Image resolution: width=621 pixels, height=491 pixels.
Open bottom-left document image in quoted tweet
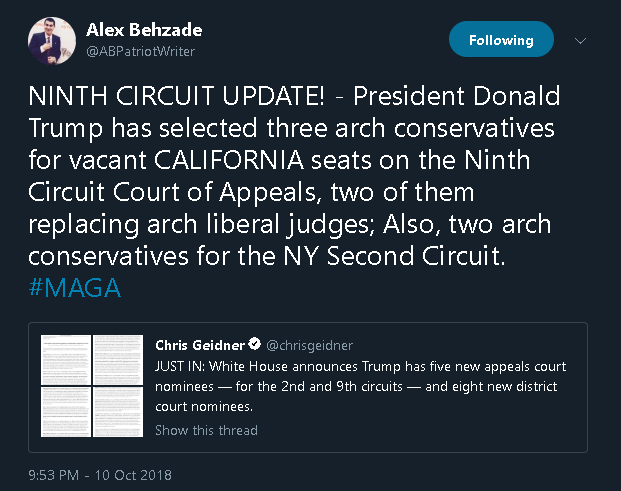coord(65,413)
